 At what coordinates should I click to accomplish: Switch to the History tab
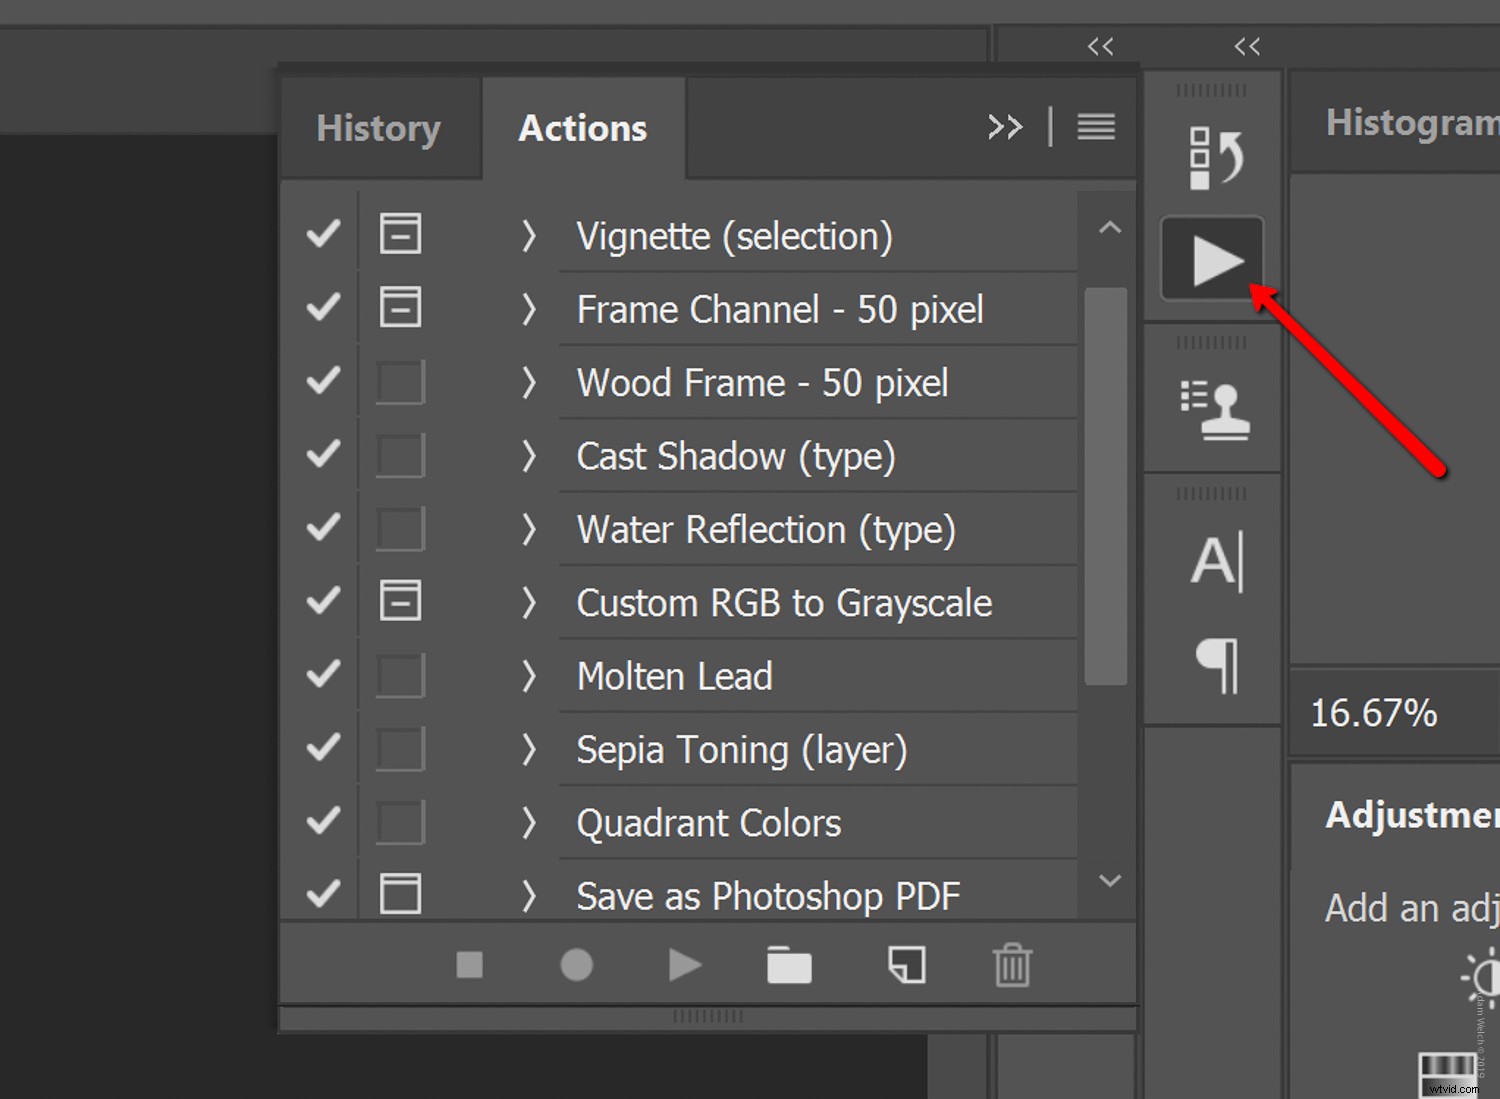[378, 128]
